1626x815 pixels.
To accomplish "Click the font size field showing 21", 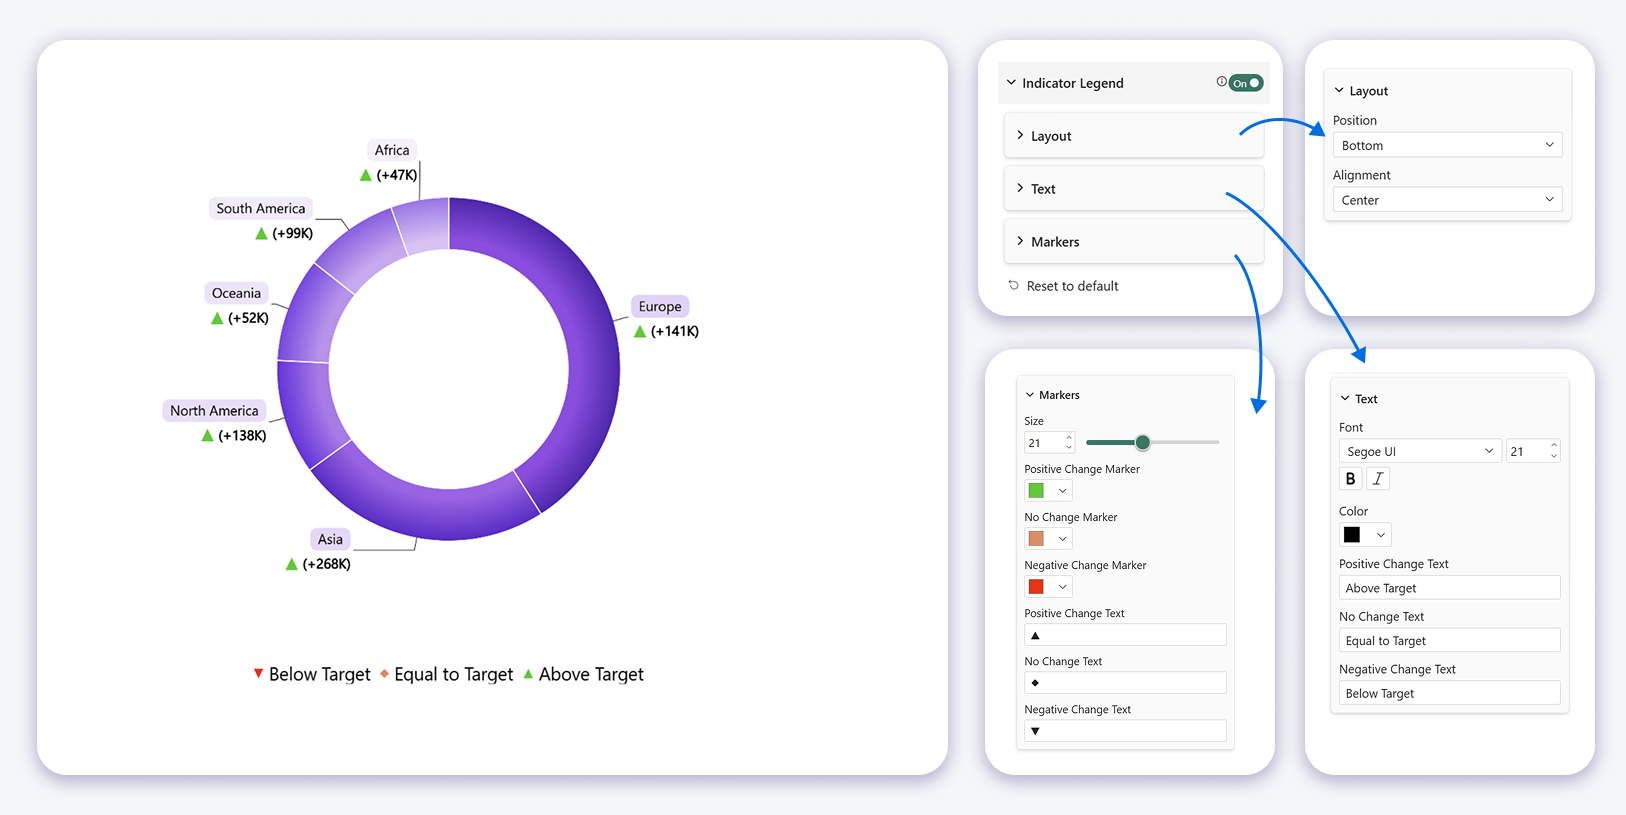I will 1533,451.
